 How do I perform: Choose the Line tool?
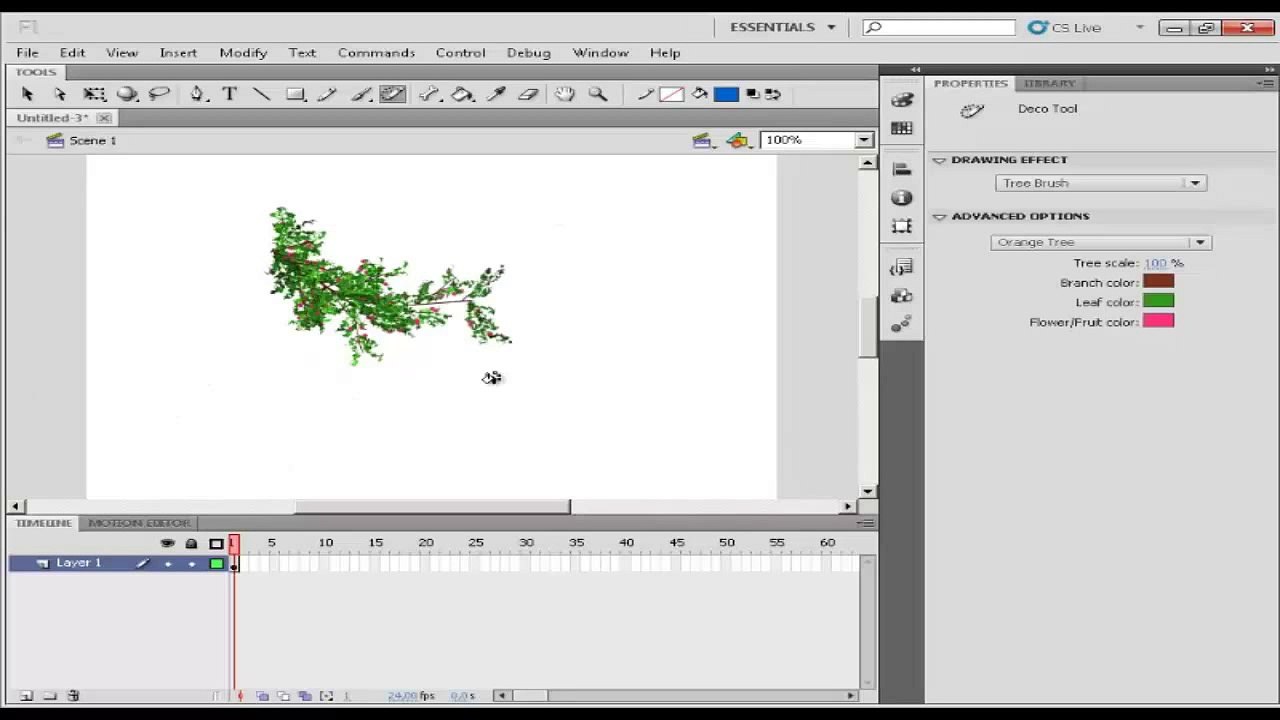(262, 94)
